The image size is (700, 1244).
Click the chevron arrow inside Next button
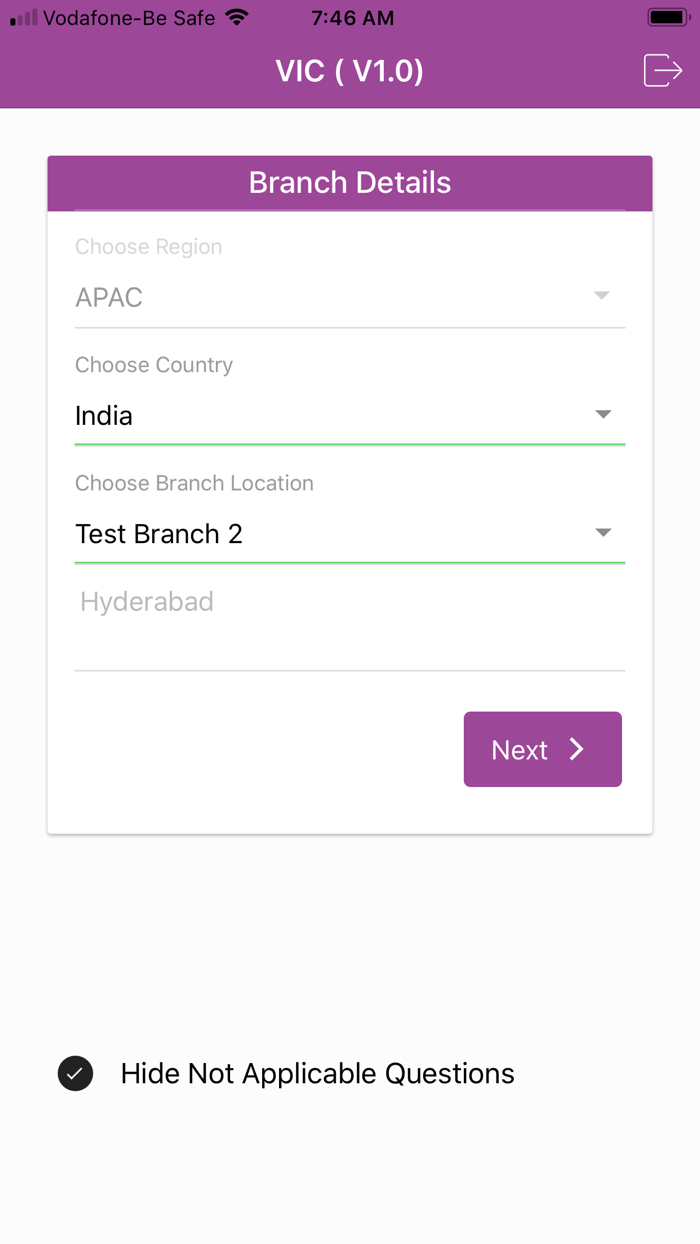coord(577,750)
